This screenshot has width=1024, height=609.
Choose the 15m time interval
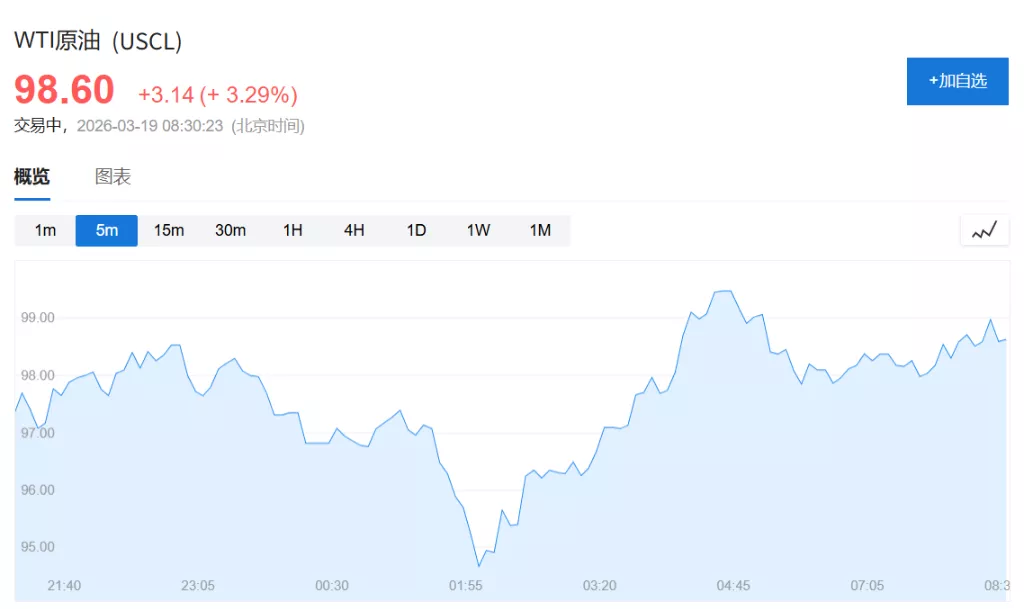[x=169, y=231]
